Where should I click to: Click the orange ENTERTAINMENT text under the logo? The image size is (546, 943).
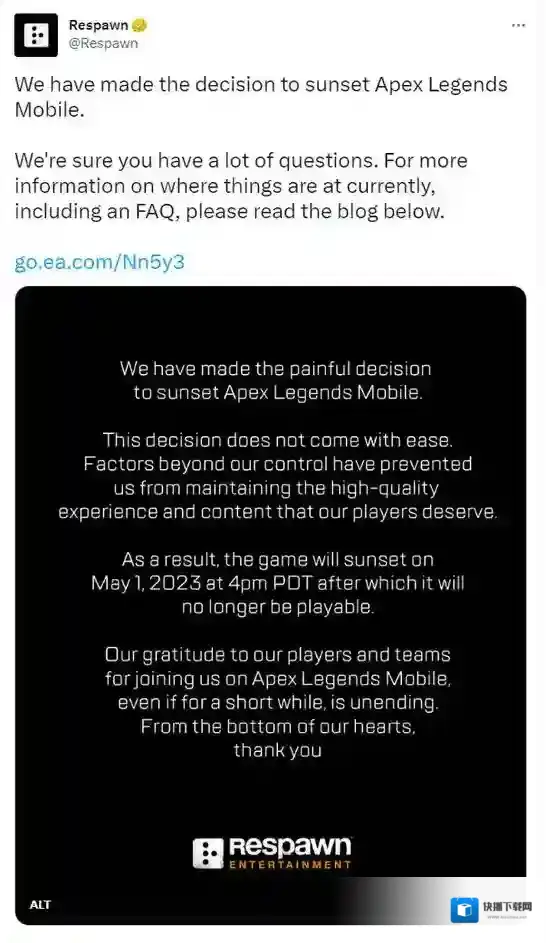[x=290, y=864]
